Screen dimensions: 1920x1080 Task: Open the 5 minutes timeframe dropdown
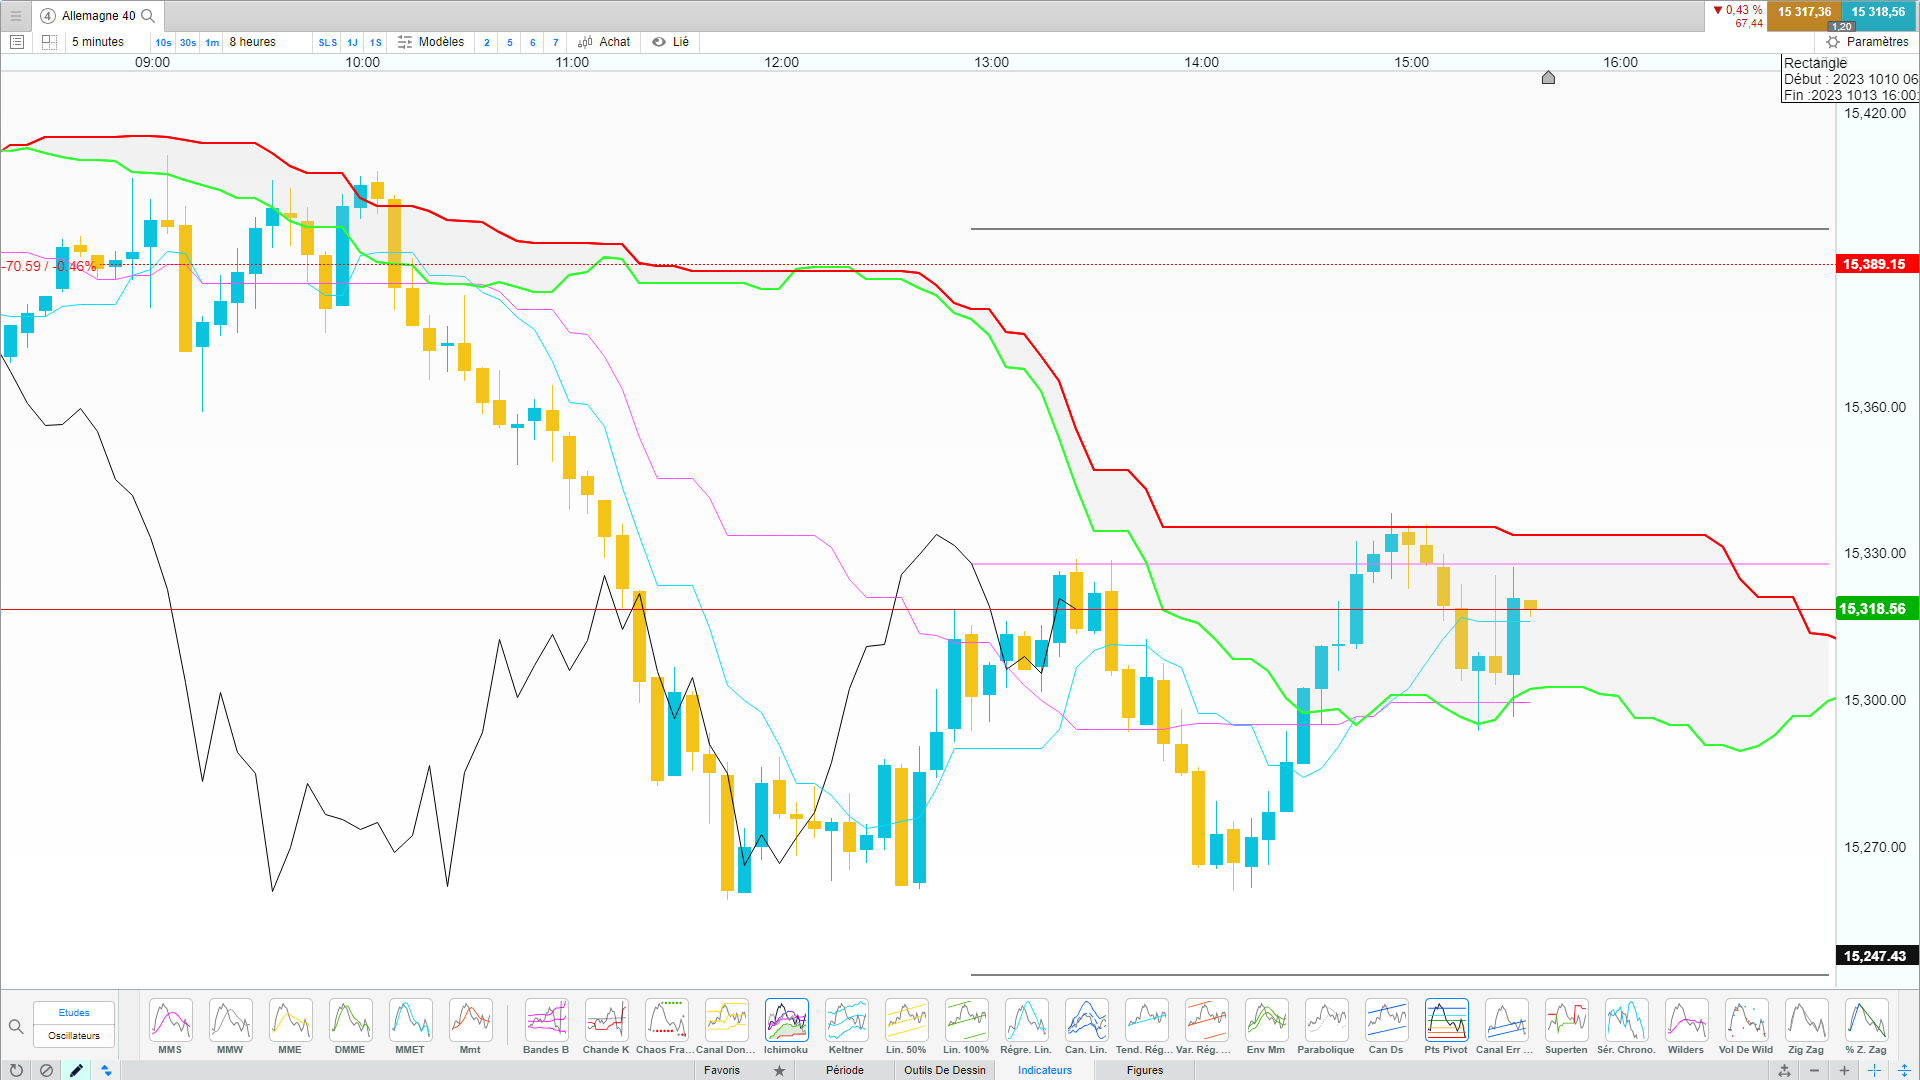click(98, 42)
